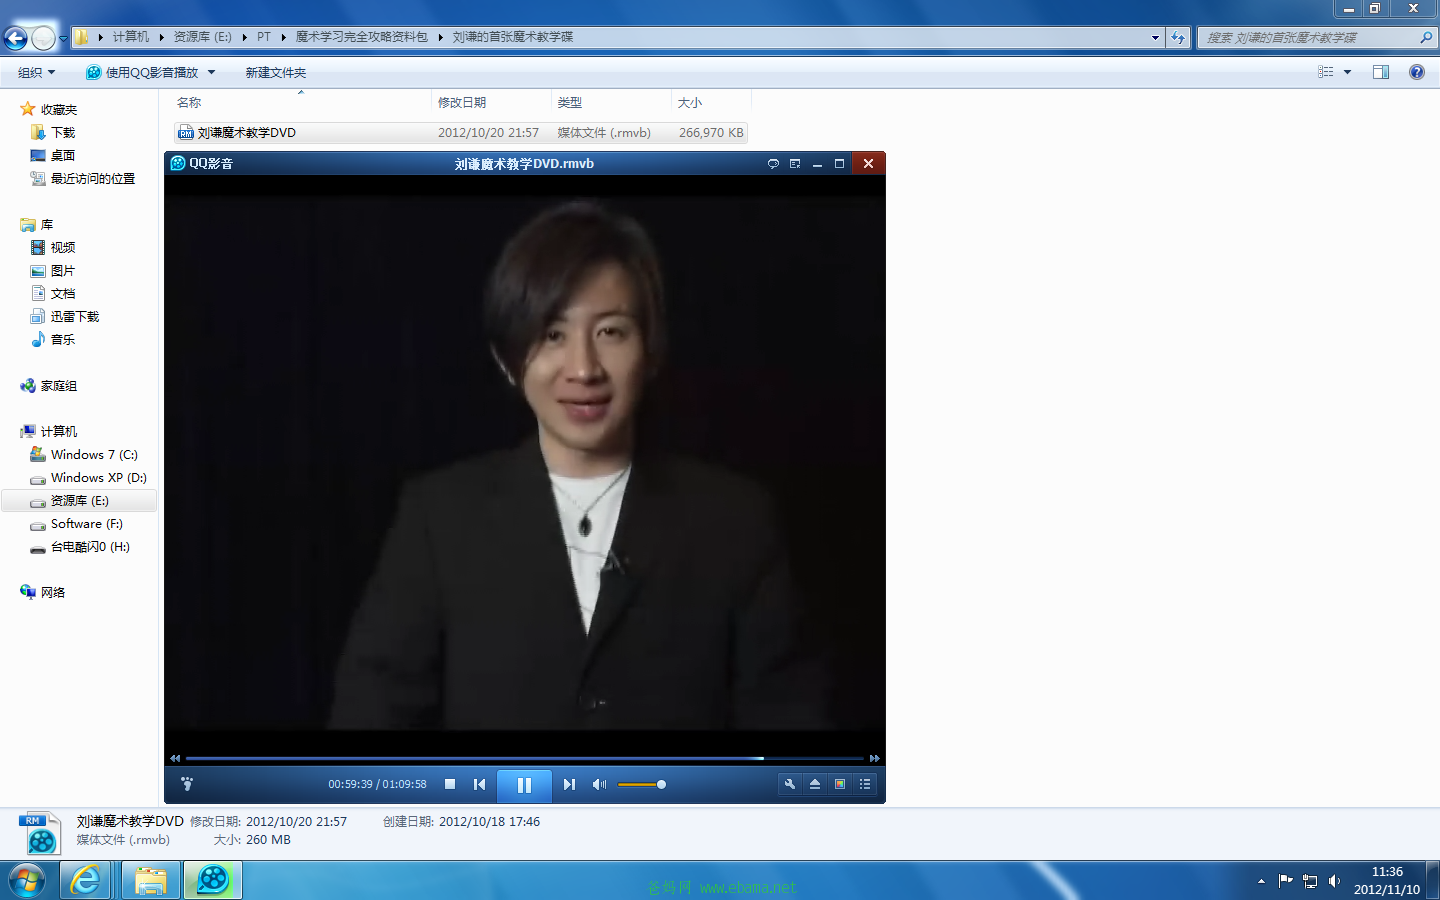Screen dimensions: 1440x900
Task: Seek on the video progress bar
Action: [x=524, y=758]
